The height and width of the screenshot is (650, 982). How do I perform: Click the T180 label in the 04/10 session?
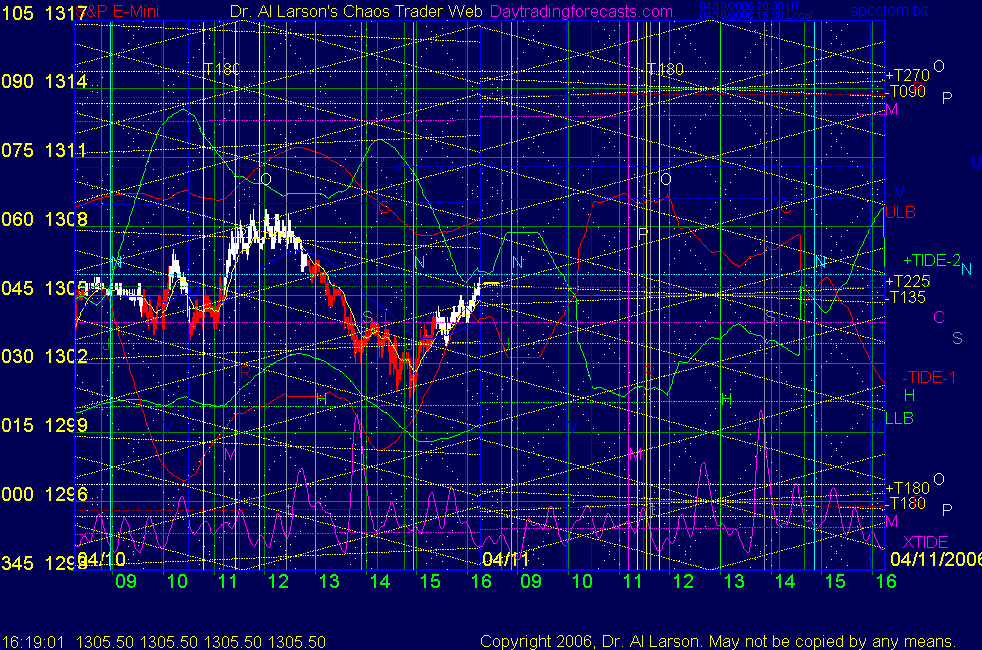pyautogui.click(x=222, y=69)
